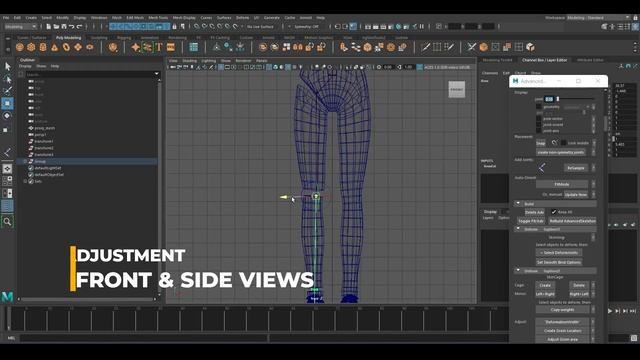Click the joint size number field

coord(549,99)
